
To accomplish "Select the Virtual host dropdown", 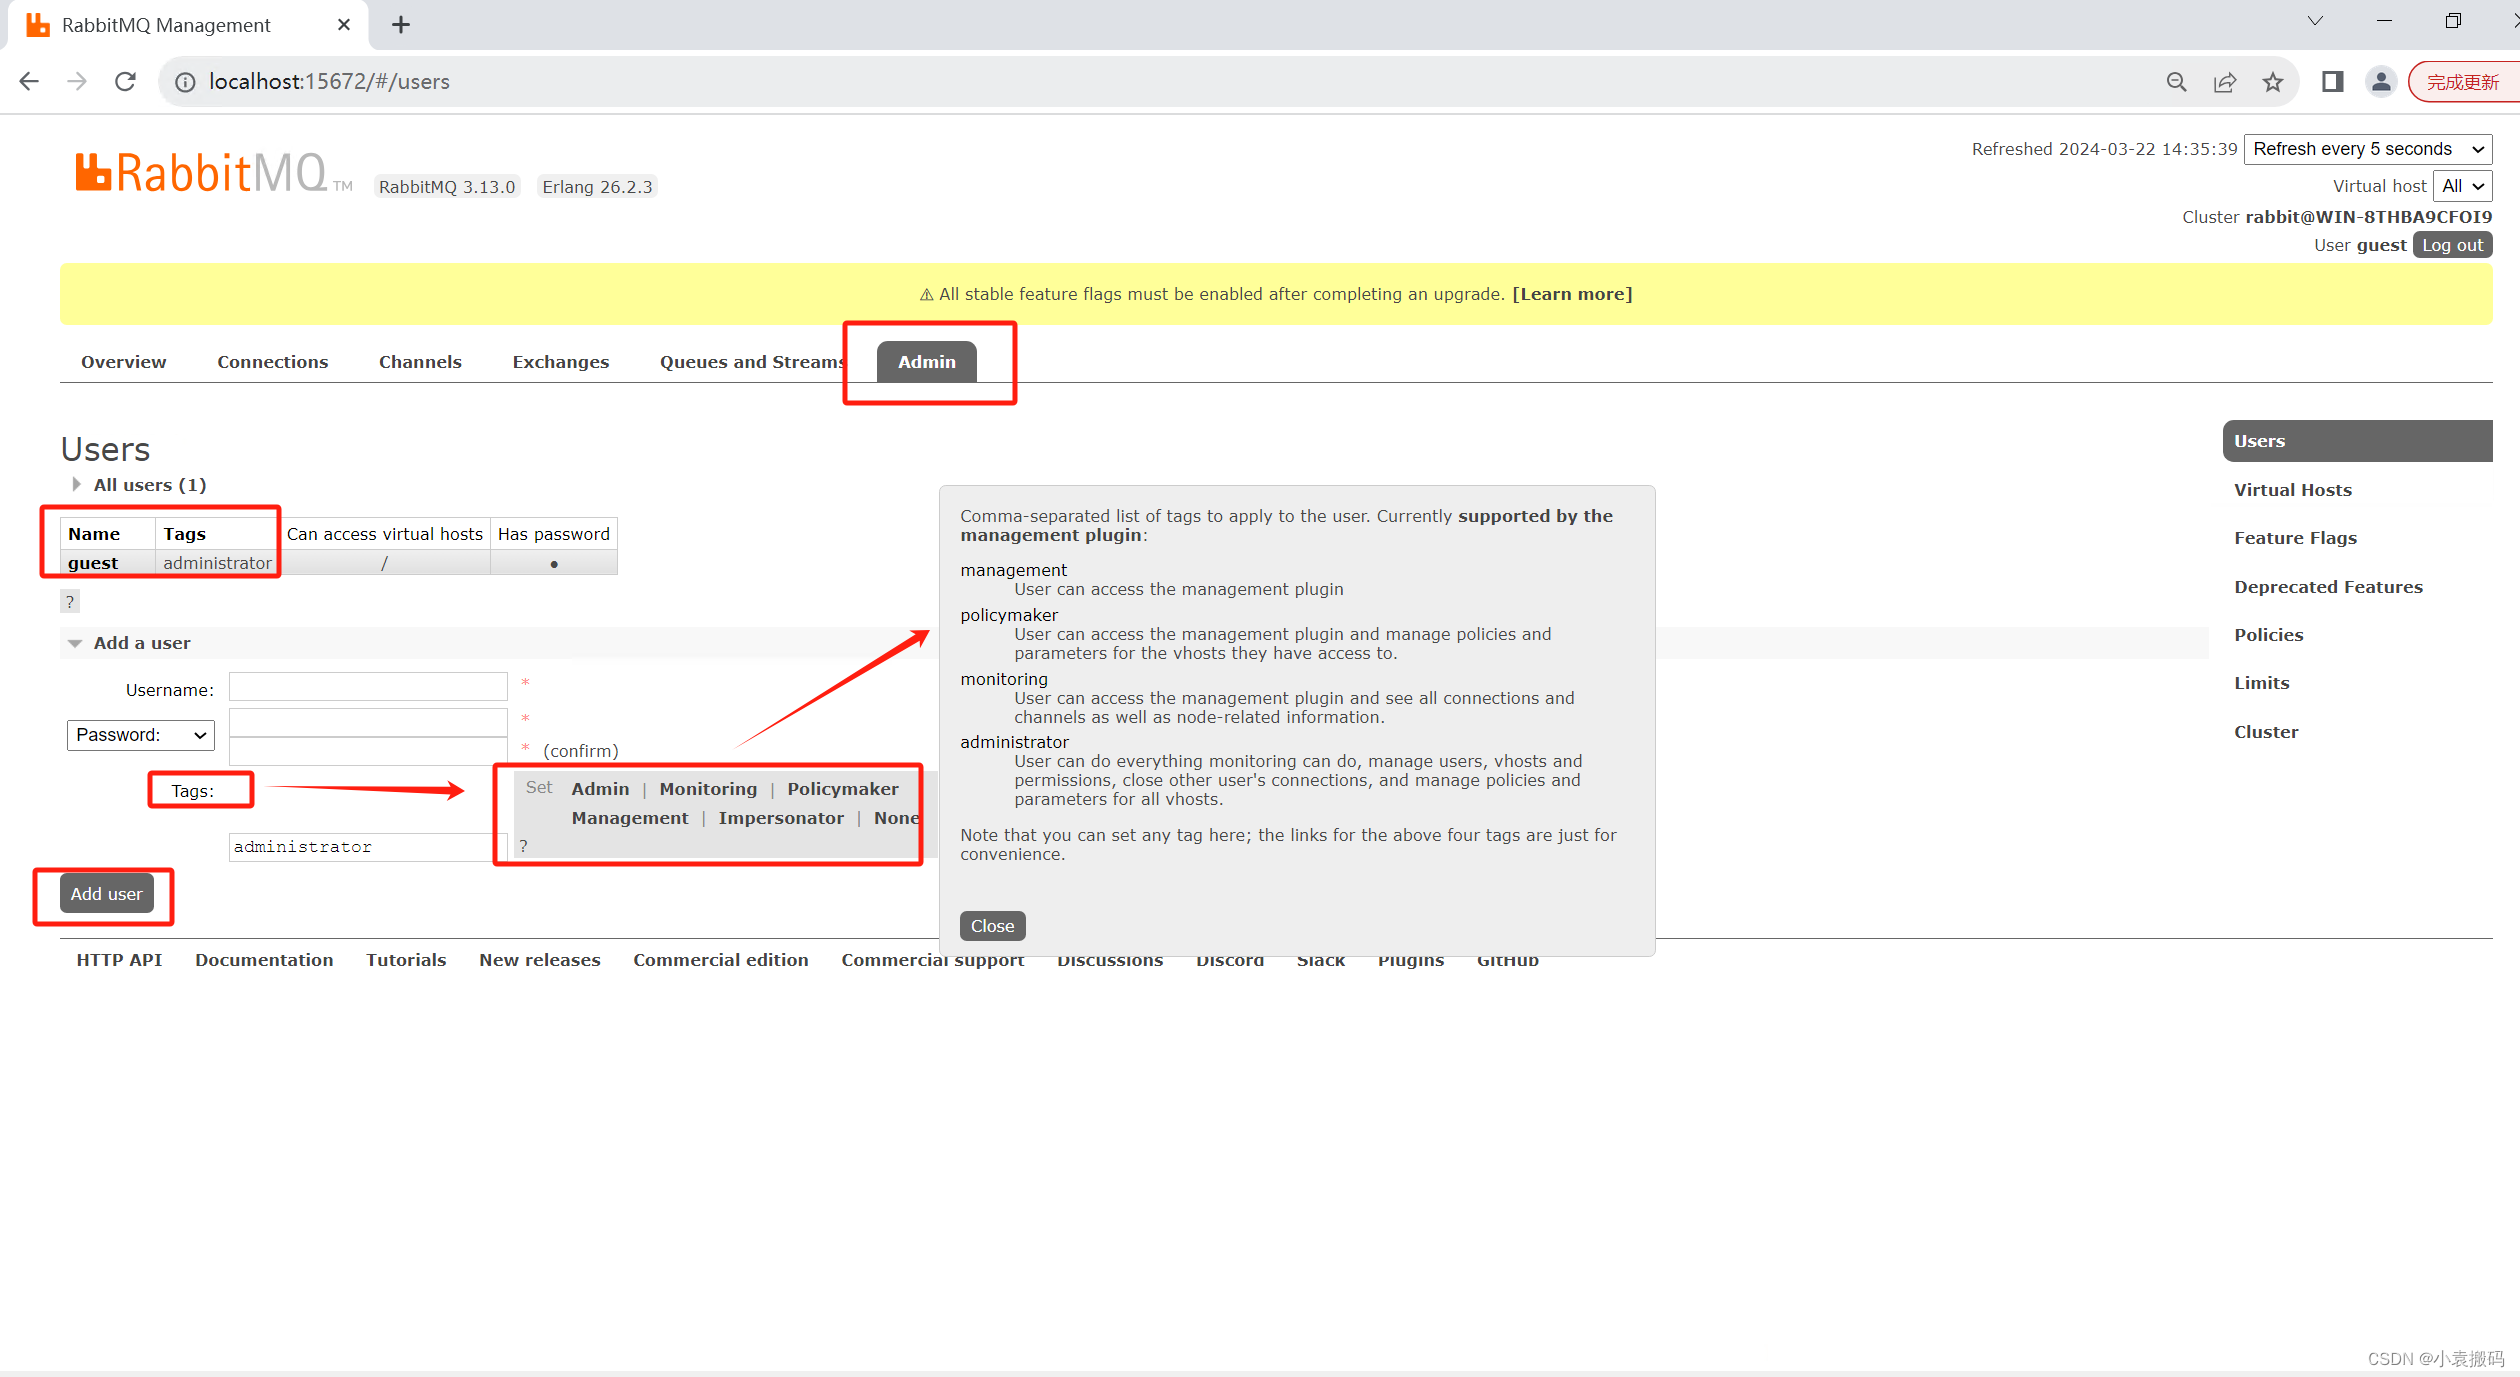I will (2459, 185).
